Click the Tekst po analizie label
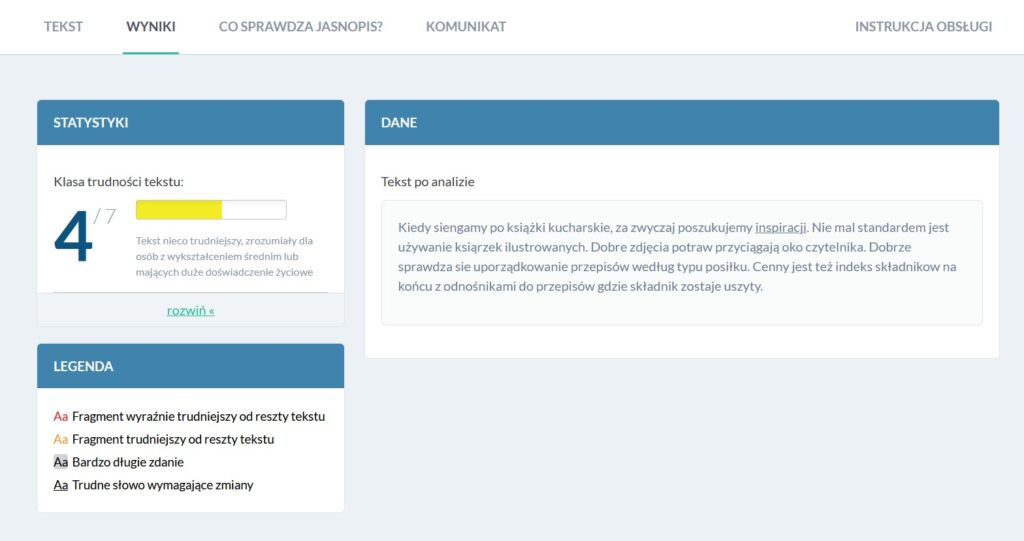This screenshot has width=1024, height=541. click(x=427, y=182)
